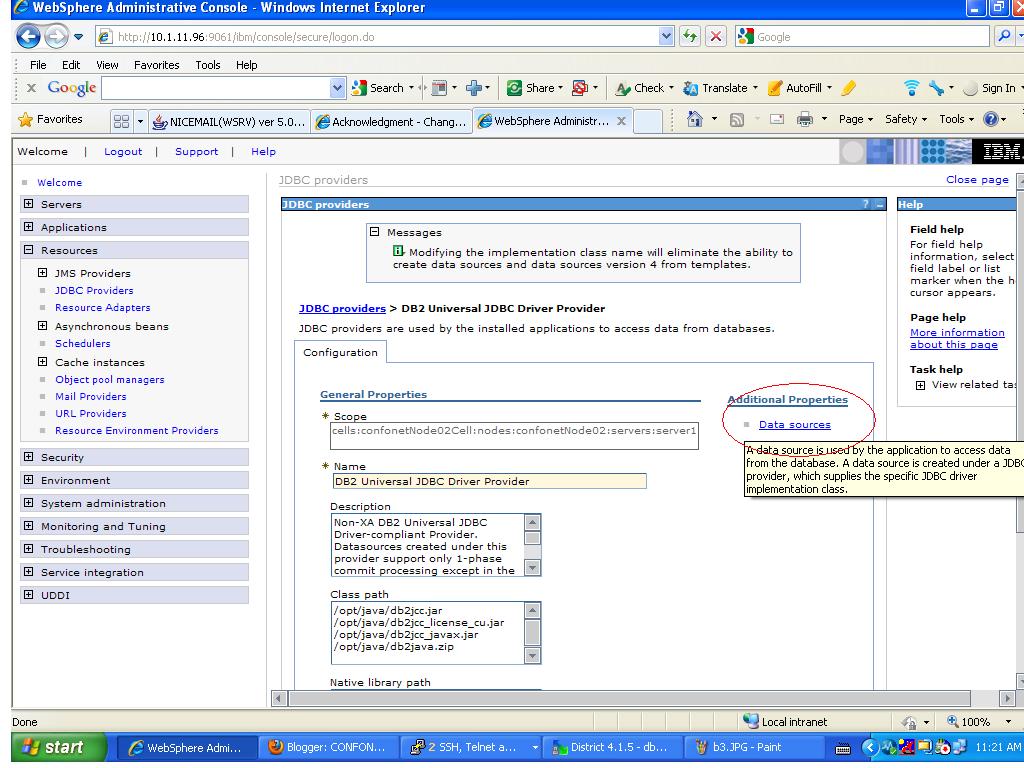Click the browser Forward arrow button
Screen dimensions: 1024x768
pos(56,37)
